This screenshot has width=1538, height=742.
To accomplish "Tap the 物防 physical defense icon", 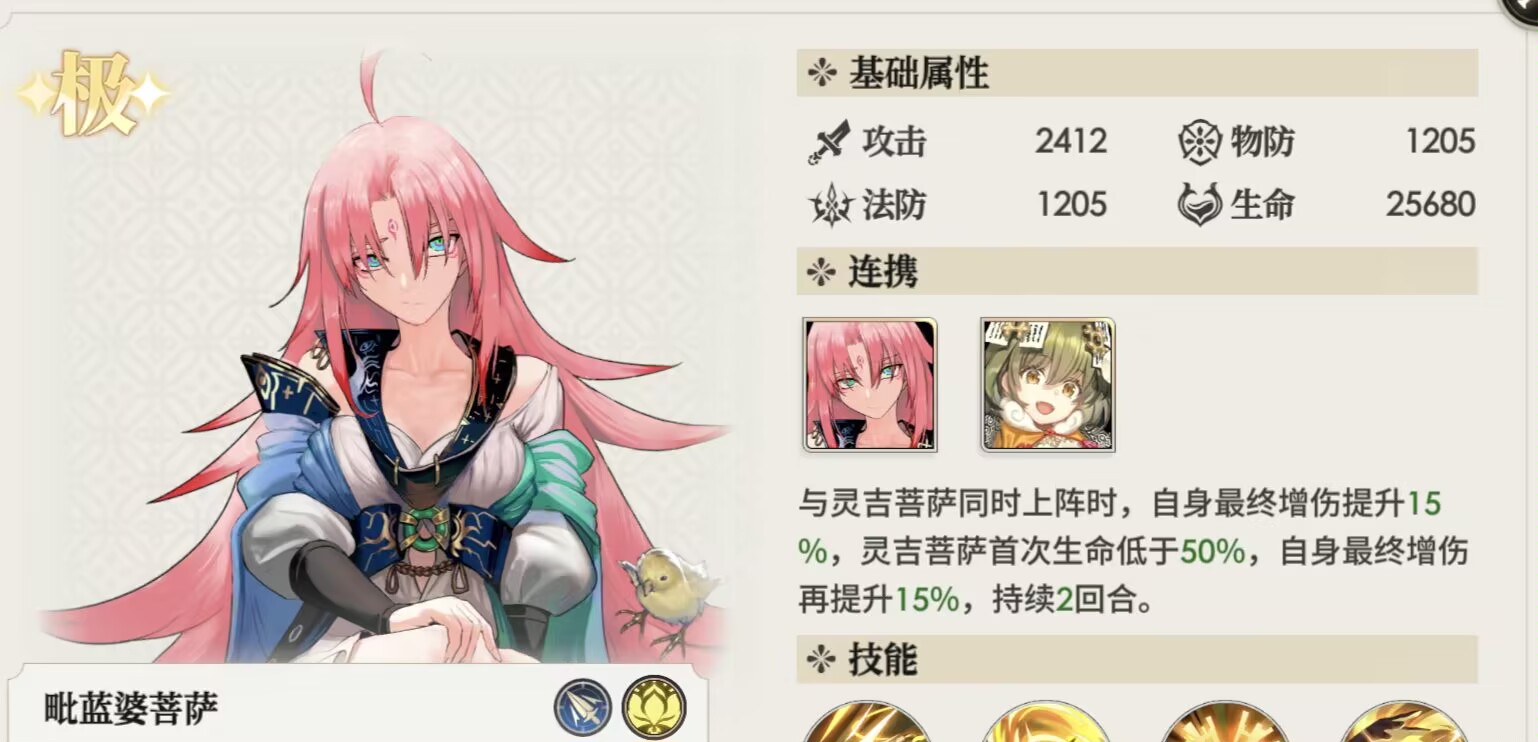I will [x=1199, y=142].
